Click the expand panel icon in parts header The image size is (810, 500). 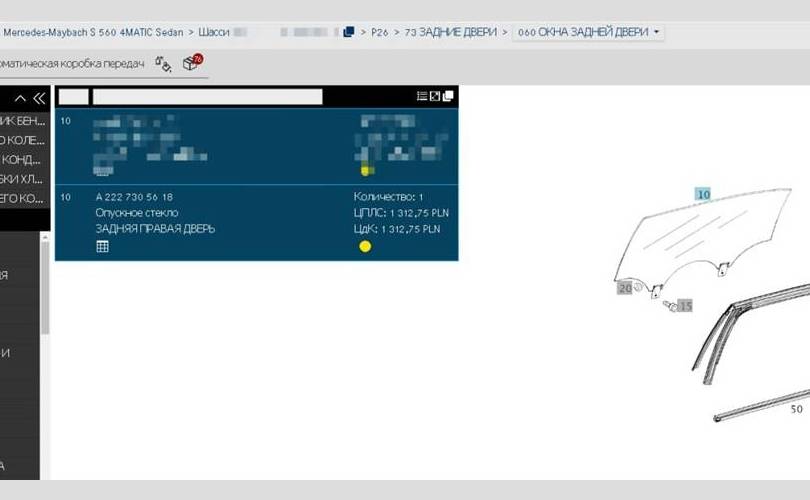pos(435,96)
